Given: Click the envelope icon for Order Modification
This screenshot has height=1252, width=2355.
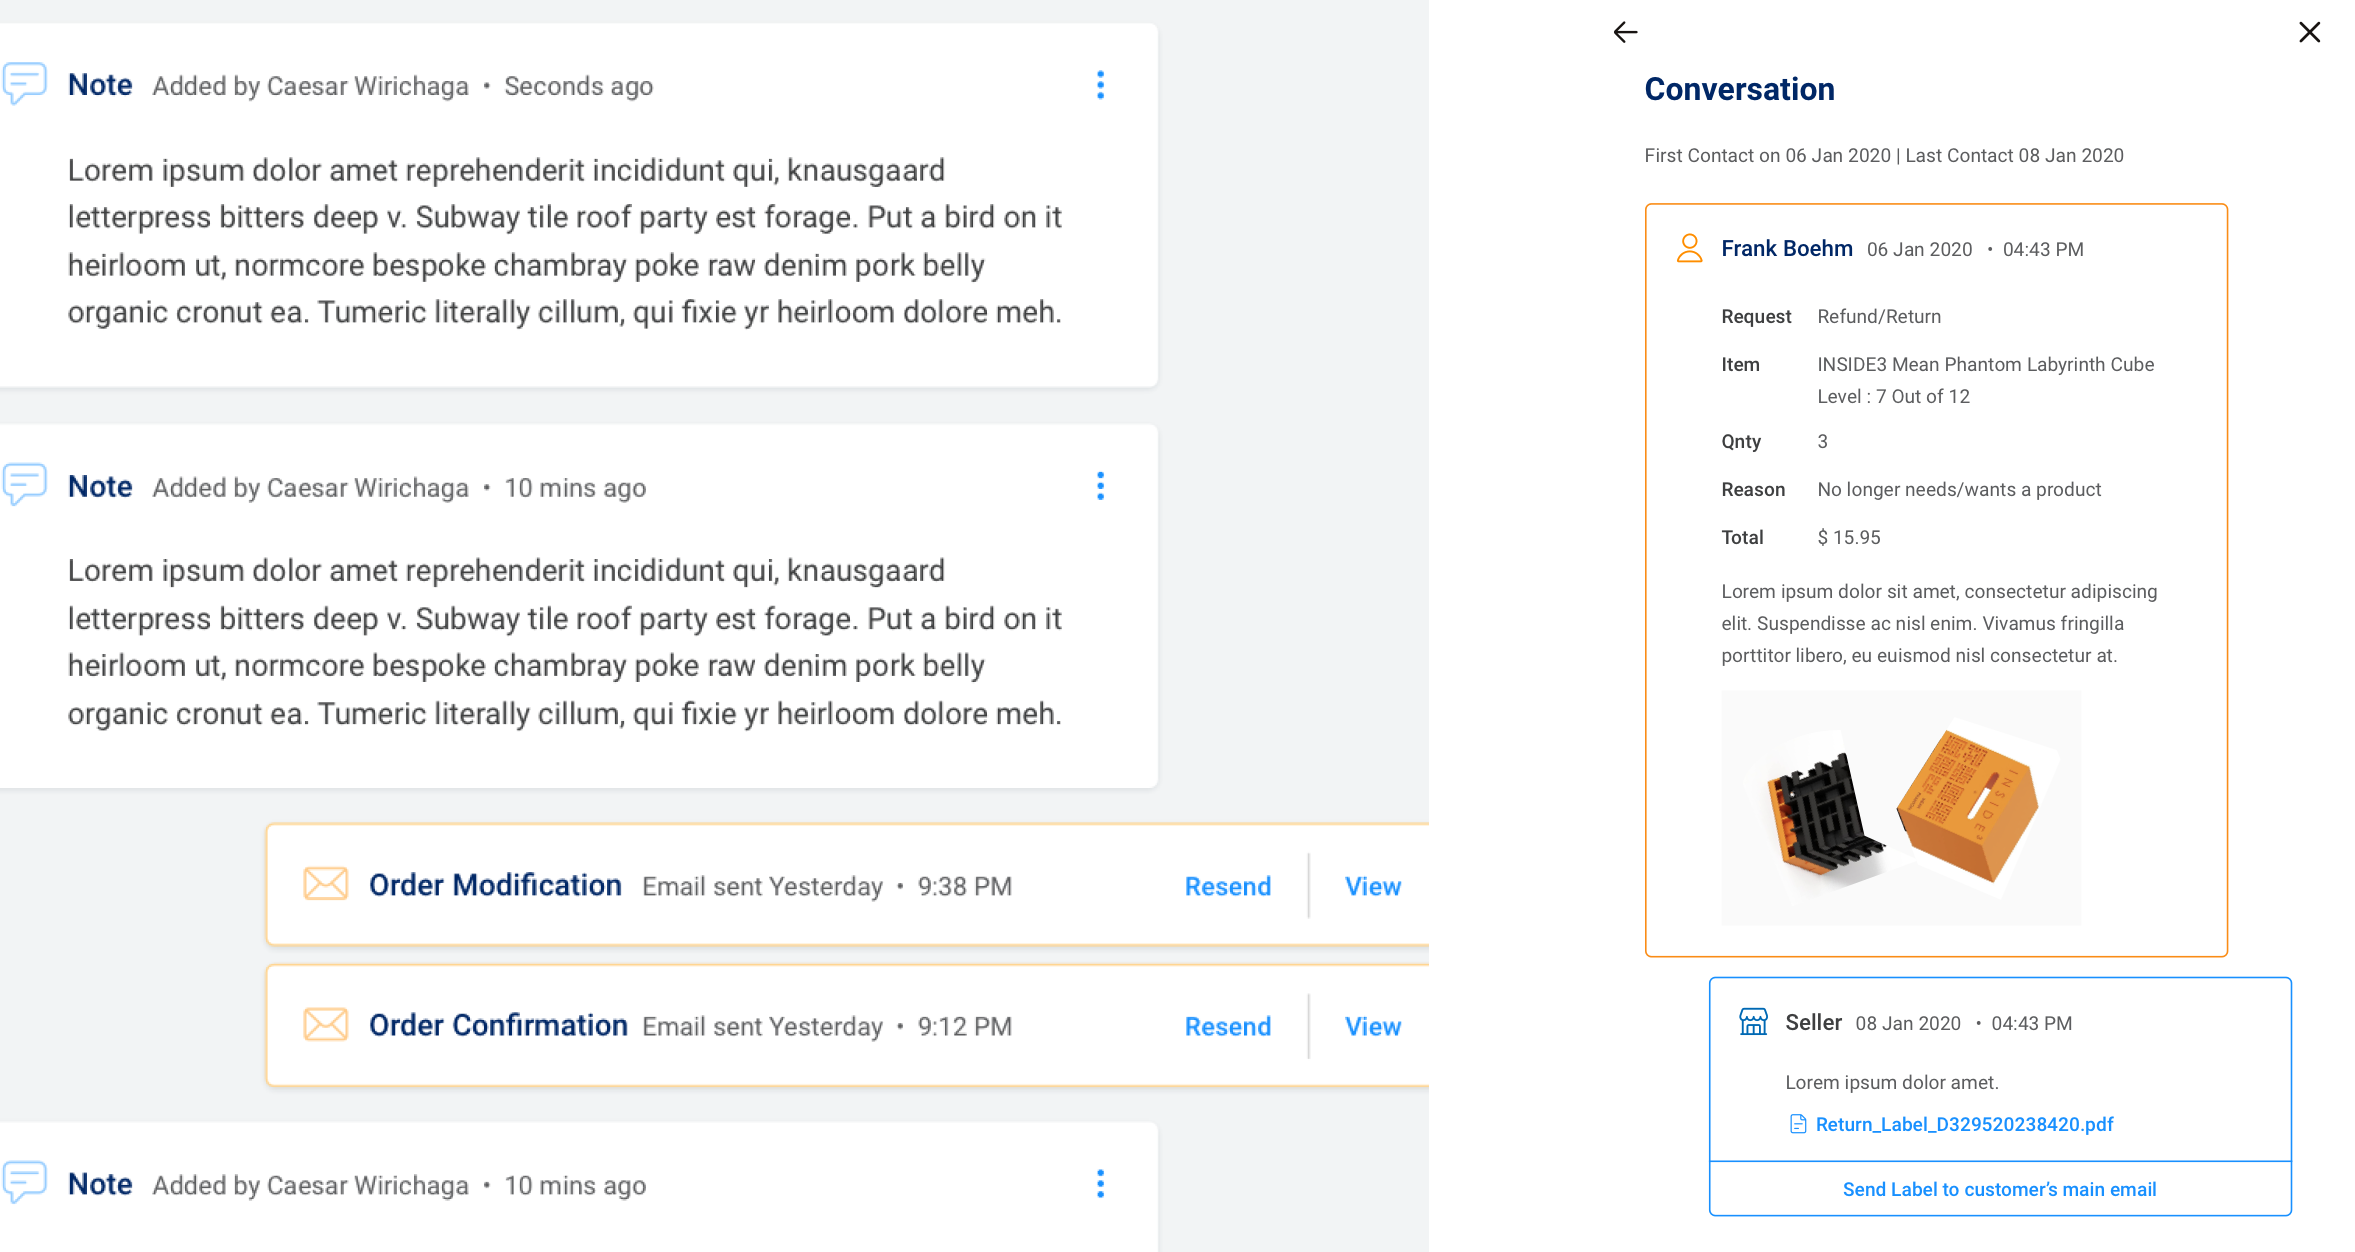Looking at the screenshot, I should pos(325,885).
